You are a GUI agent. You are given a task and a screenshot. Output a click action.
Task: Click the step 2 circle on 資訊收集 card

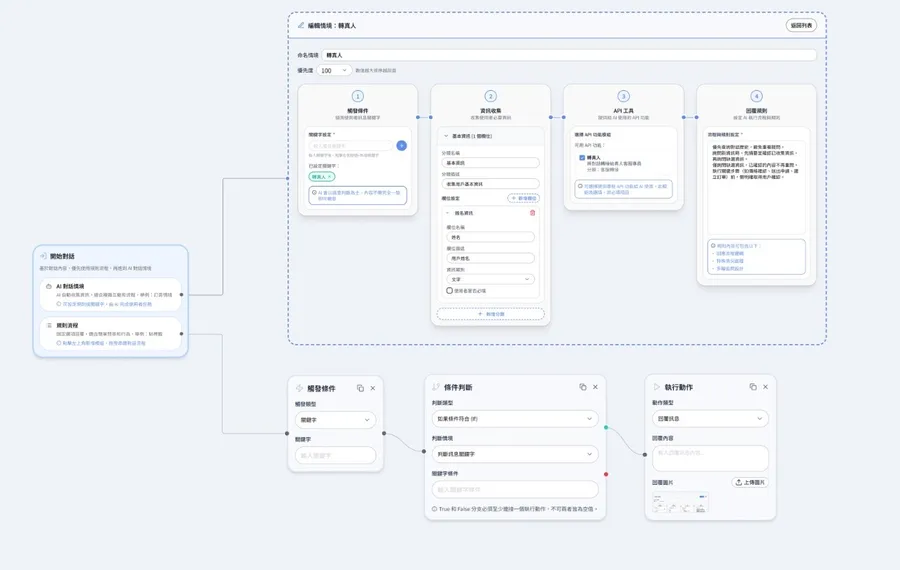[x=490, y=96]
